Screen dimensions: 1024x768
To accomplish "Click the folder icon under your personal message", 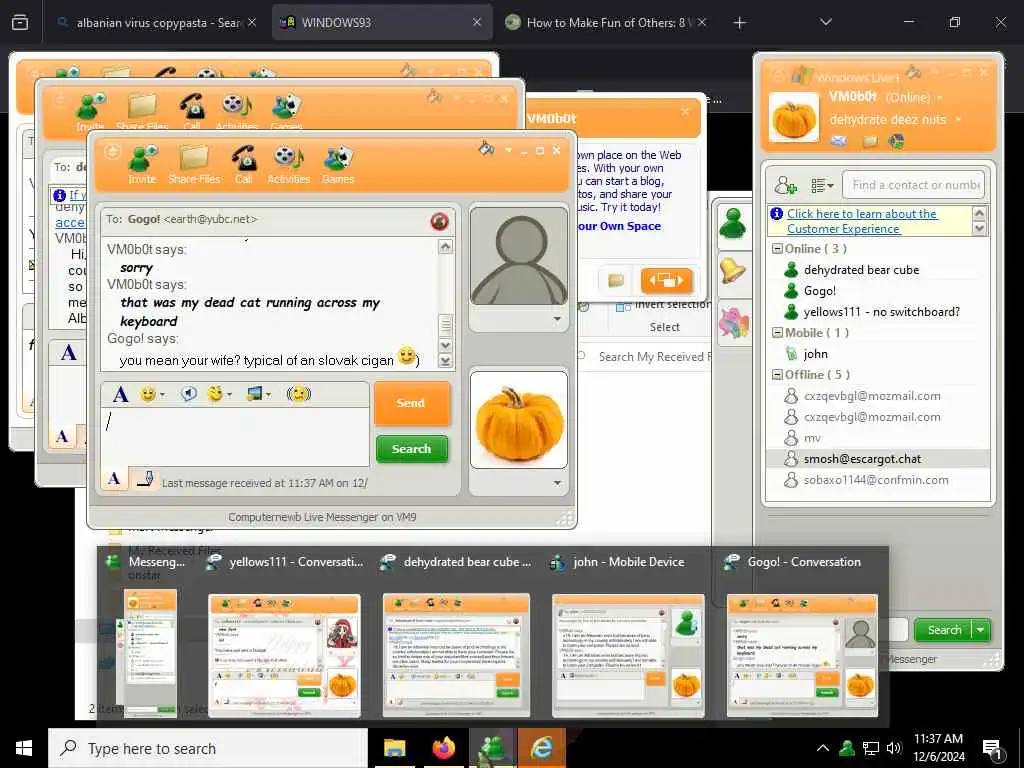I will point(870,141).
